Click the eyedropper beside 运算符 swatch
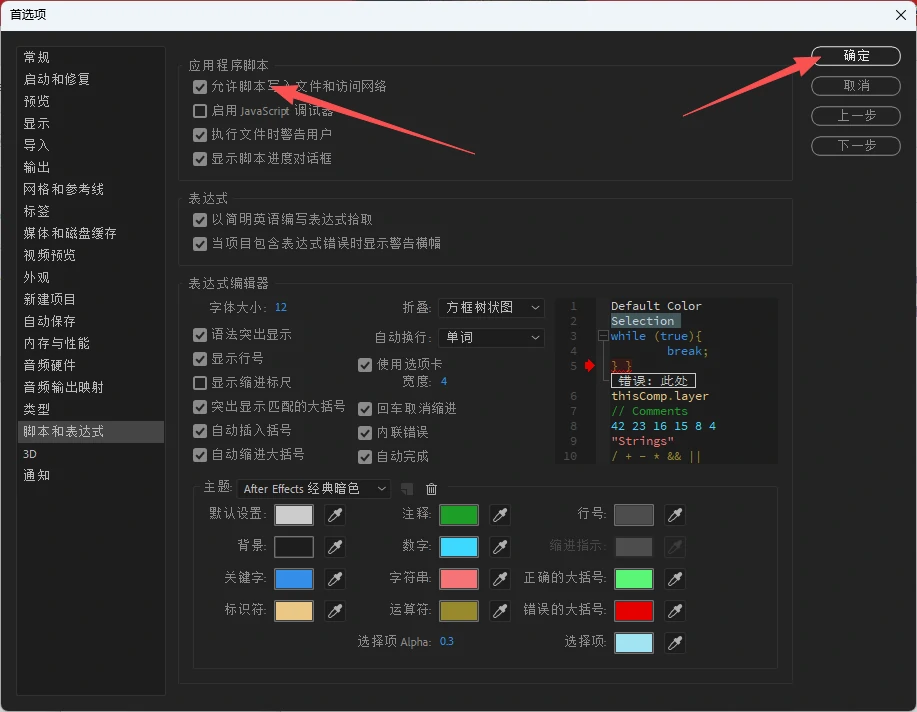Screen dimensions: 917x712 coord(500,611)
